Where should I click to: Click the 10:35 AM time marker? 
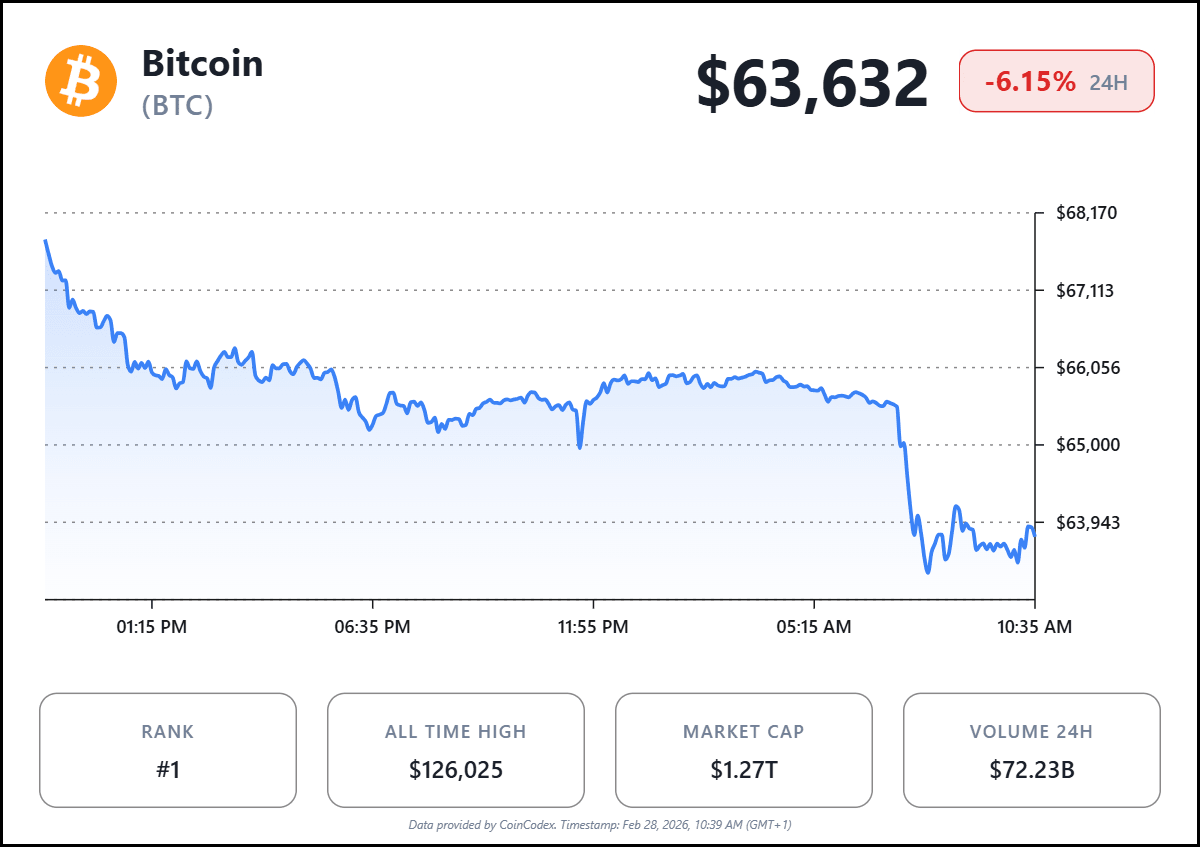[1035, 627]
